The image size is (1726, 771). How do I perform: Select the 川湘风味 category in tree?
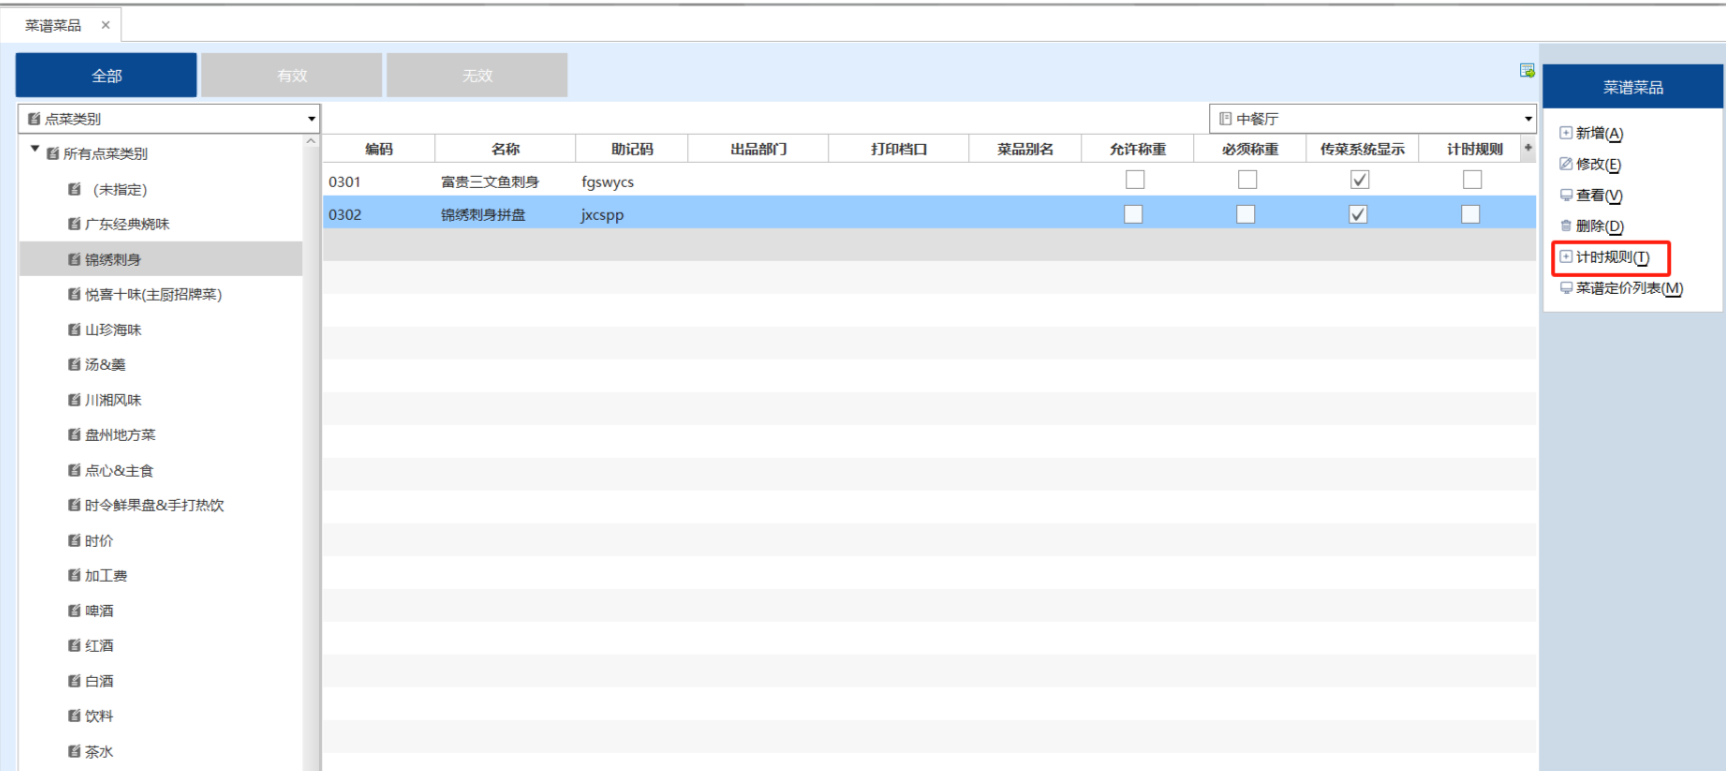pos(113,400)
